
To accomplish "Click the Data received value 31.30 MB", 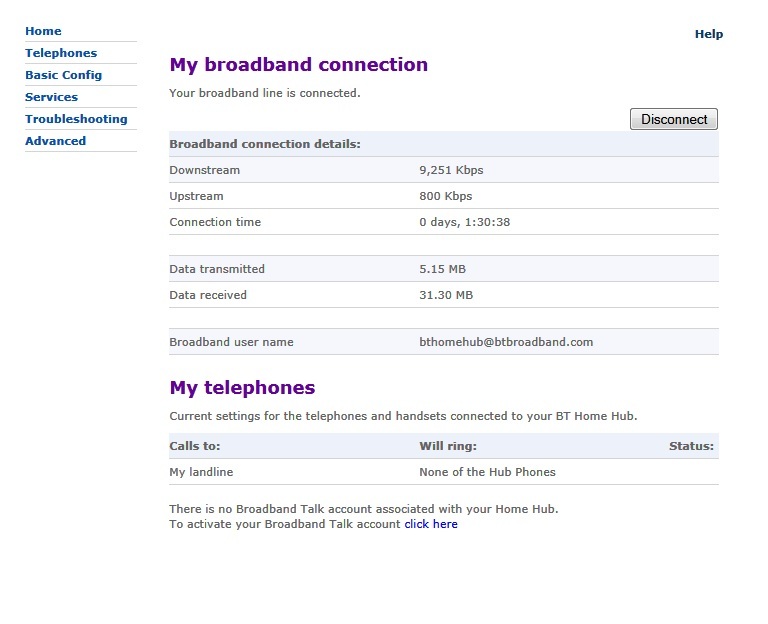I will pyautogui.click(x=446, y=295).
